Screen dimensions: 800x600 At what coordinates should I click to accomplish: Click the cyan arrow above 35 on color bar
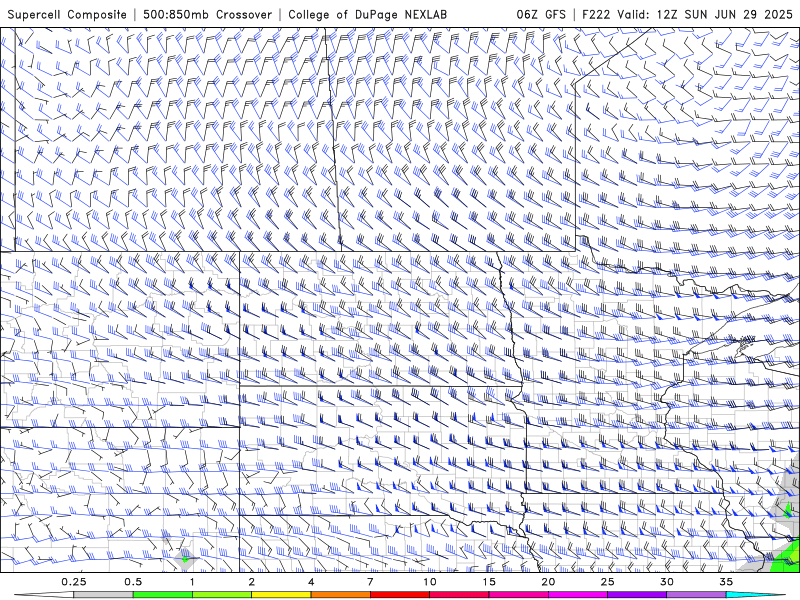tap(756, 595)
